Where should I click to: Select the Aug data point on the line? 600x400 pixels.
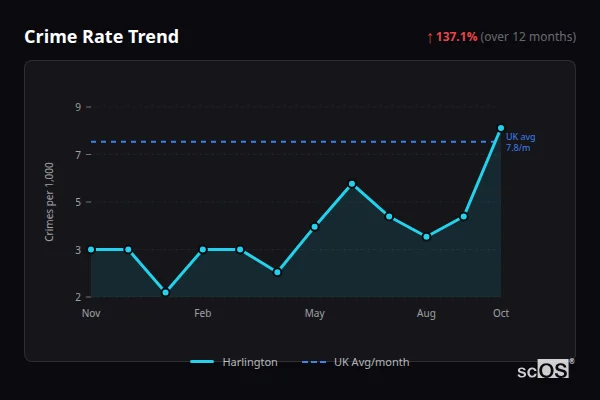click(x=427, y=237)
